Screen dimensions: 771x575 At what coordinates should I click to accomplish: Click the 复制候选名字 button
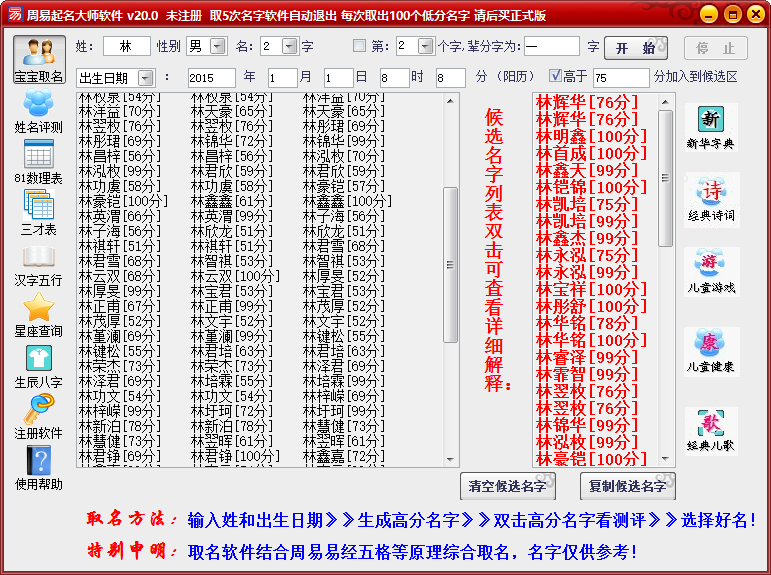627,487
